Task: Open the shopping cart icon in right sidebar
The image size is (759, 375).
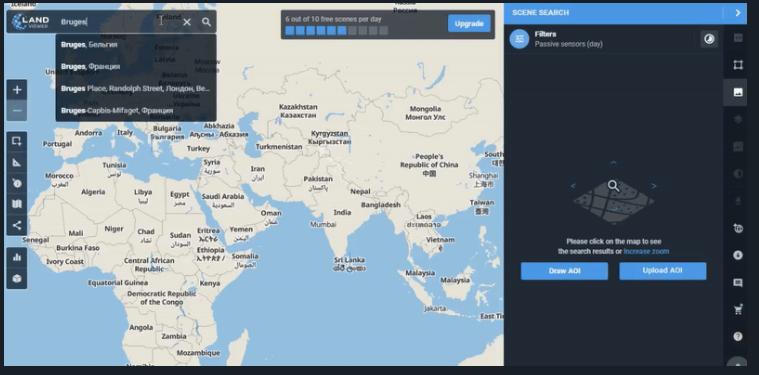Action: pos(738,310)
